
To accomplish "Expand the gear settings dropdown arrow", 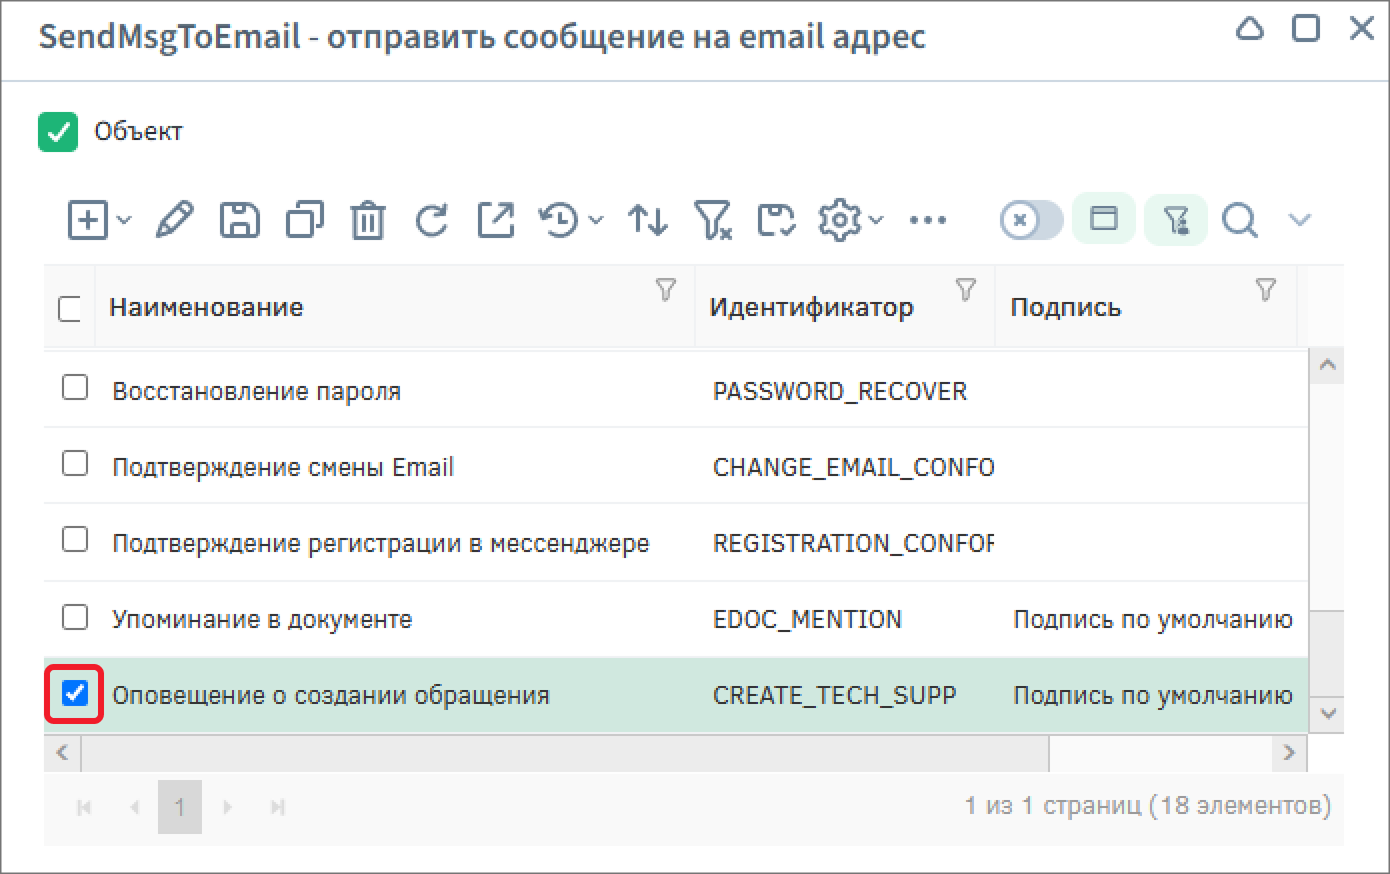I will pos(876,219).
